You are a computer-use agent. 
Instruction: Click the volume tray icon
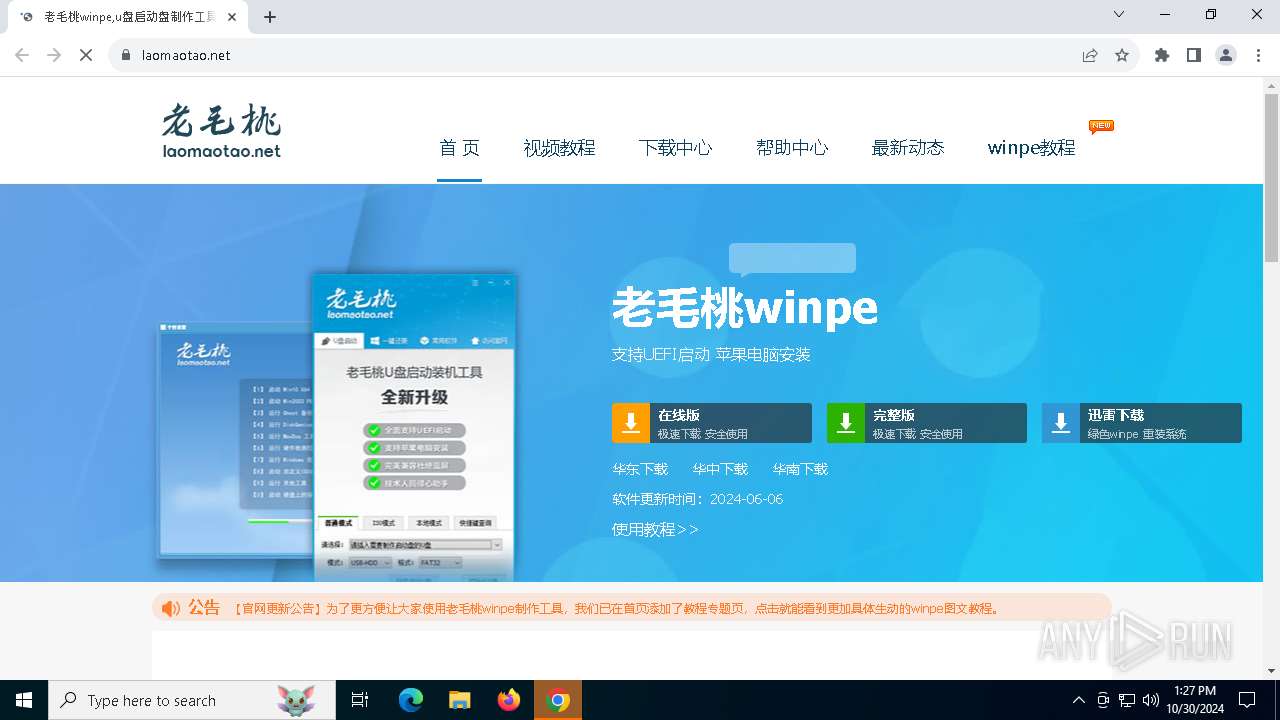pos(1151,700)
